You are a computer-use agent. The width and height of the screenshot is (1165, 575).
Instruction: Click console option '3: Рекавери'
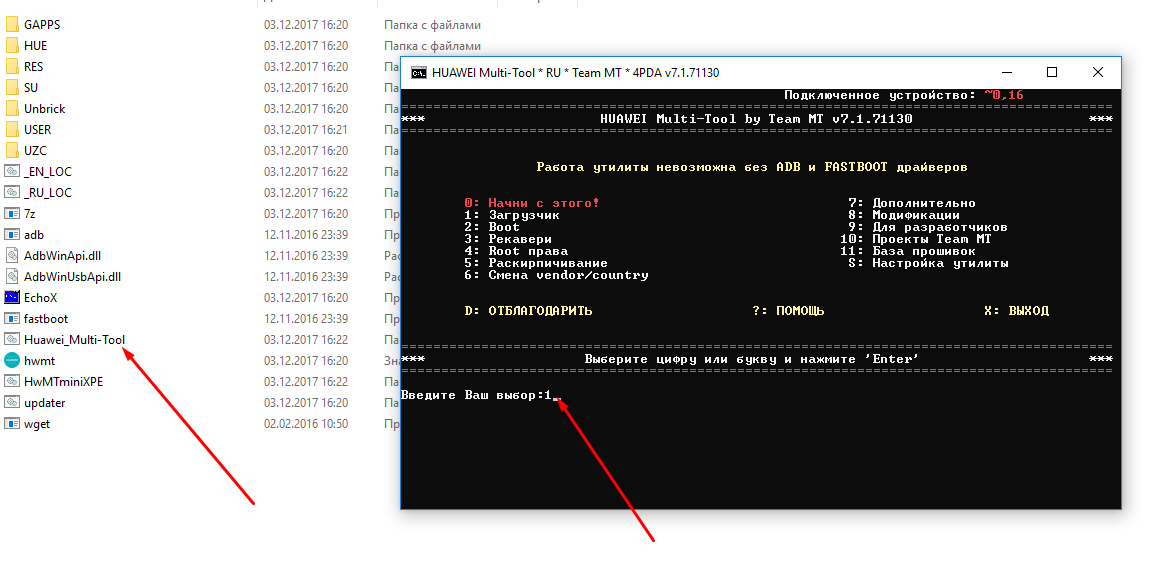pyautogui.click(x=508, y=239)
